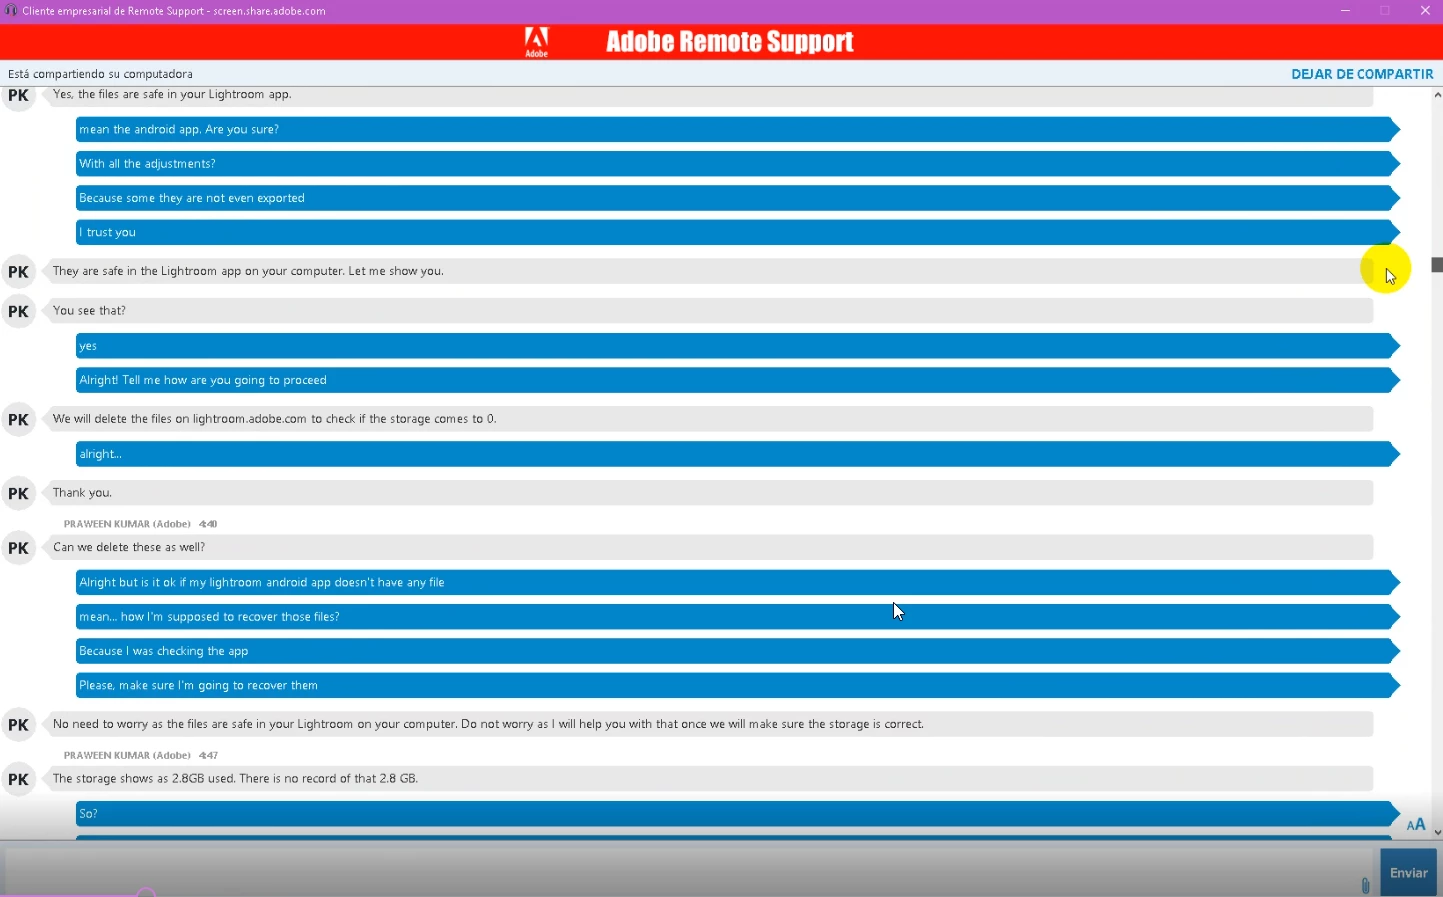The width and height of the screenshot is (1443, 897).
Task: Click 'Alright but is it ok if my lightroom android' bubble
Action: [x=737, y=582]
